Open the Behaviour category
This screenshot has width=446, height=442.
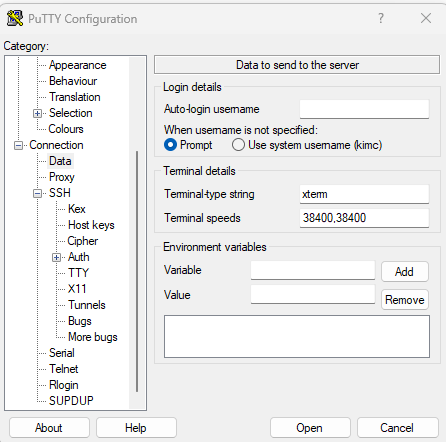[x=73, y=81]
